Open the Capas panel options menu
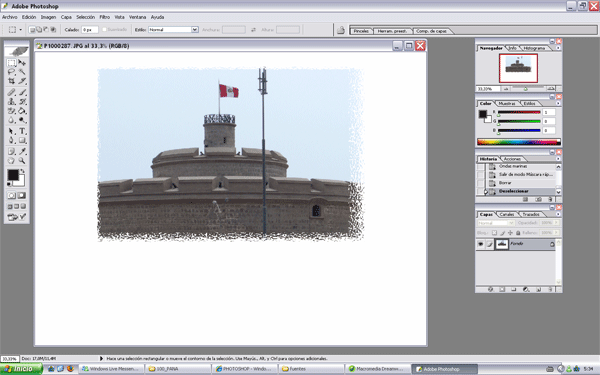 (558, 214)
